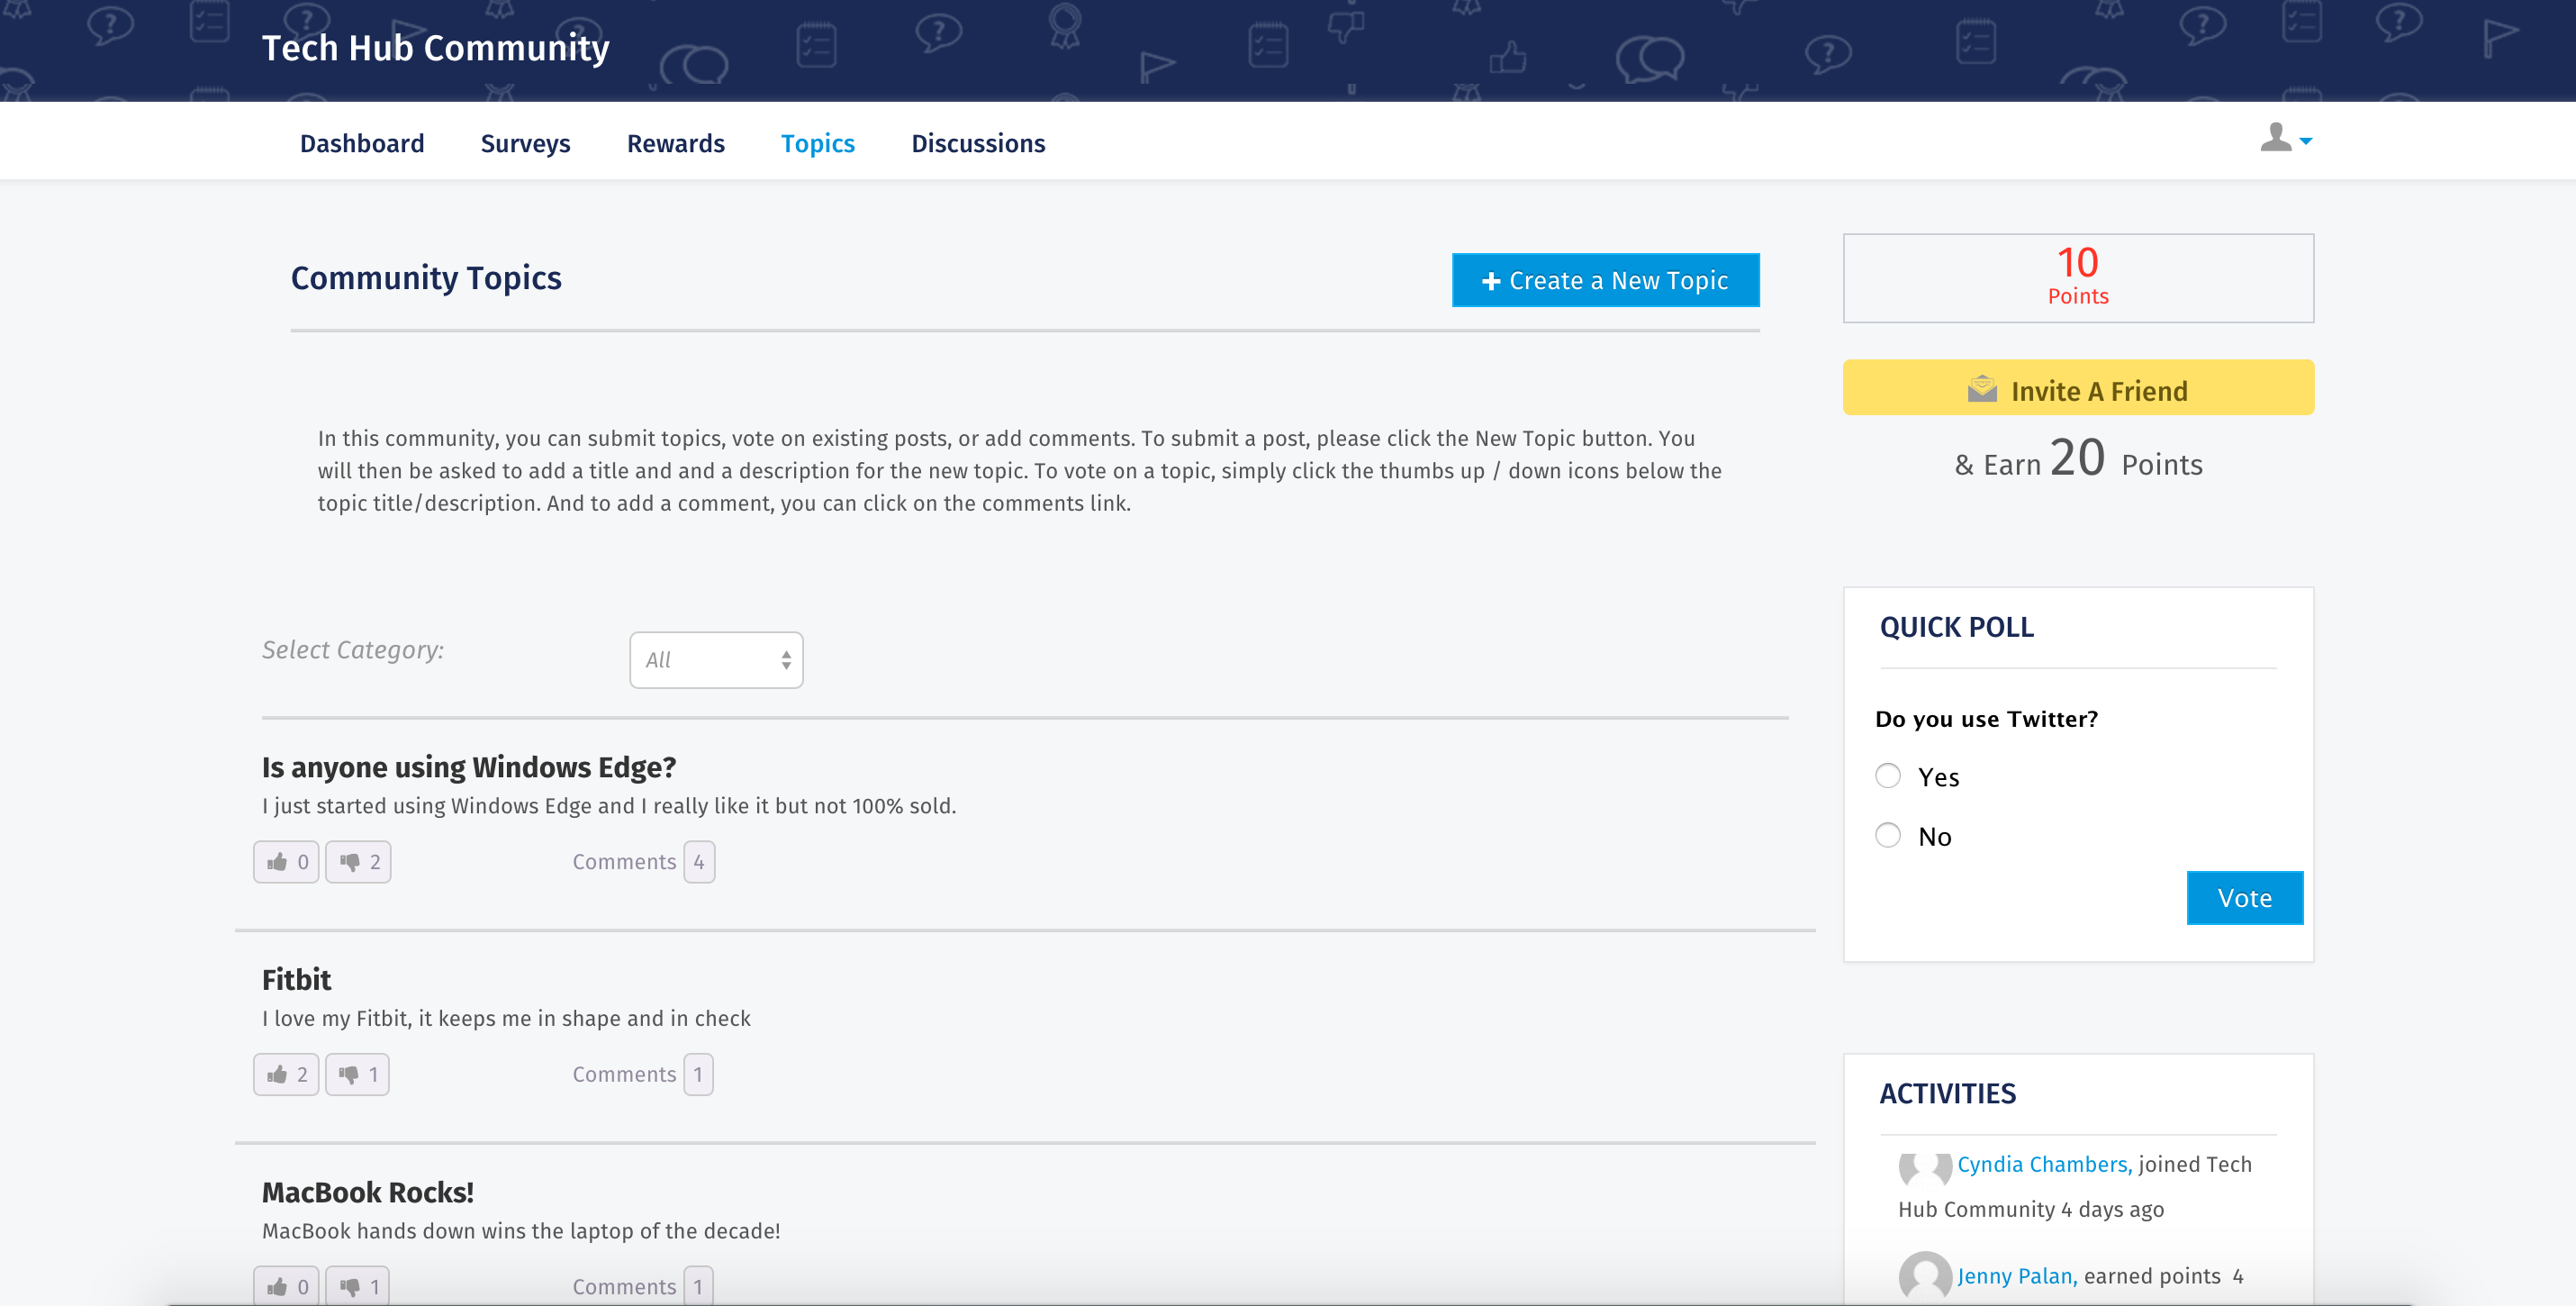2576x1306 pixels.
Task: Give thumbs up to the Windows Edge topic
Action: pyautogui.click(x=285, y=861)
